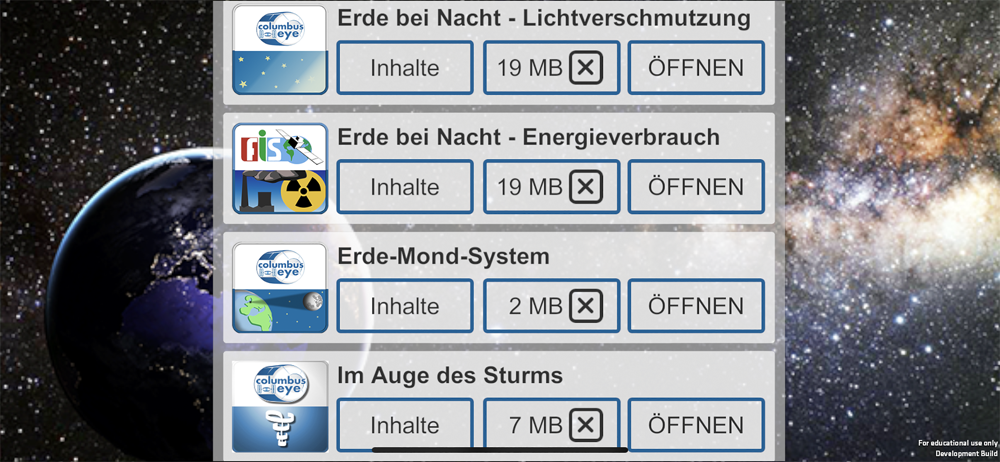This screenshot has width=1000, height=462.
Task: Delete the 2 MB Erde-Mond-System download
Action: (x=585, y=306)
